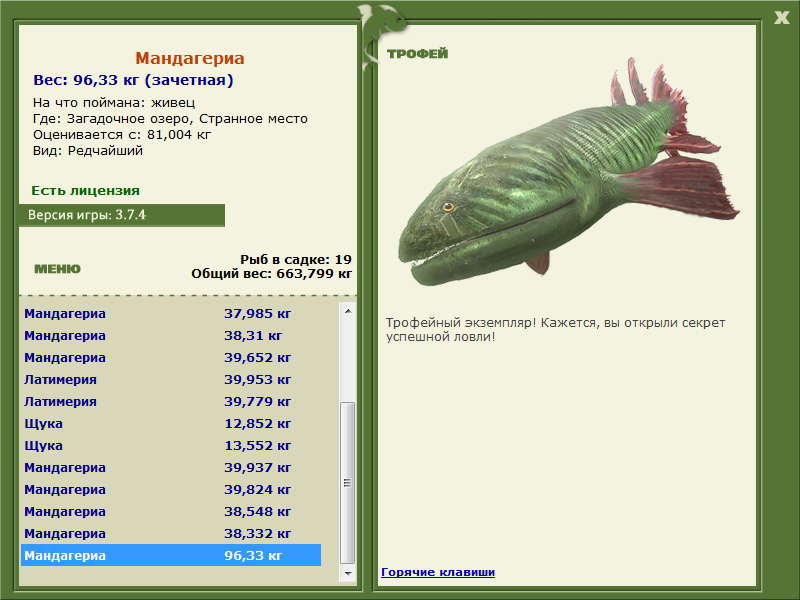Image resolution: width=800 pixels, height=600 pixels.
Task: Select Мандагериа 39,937 кг entry
Action: pos(171,467)
